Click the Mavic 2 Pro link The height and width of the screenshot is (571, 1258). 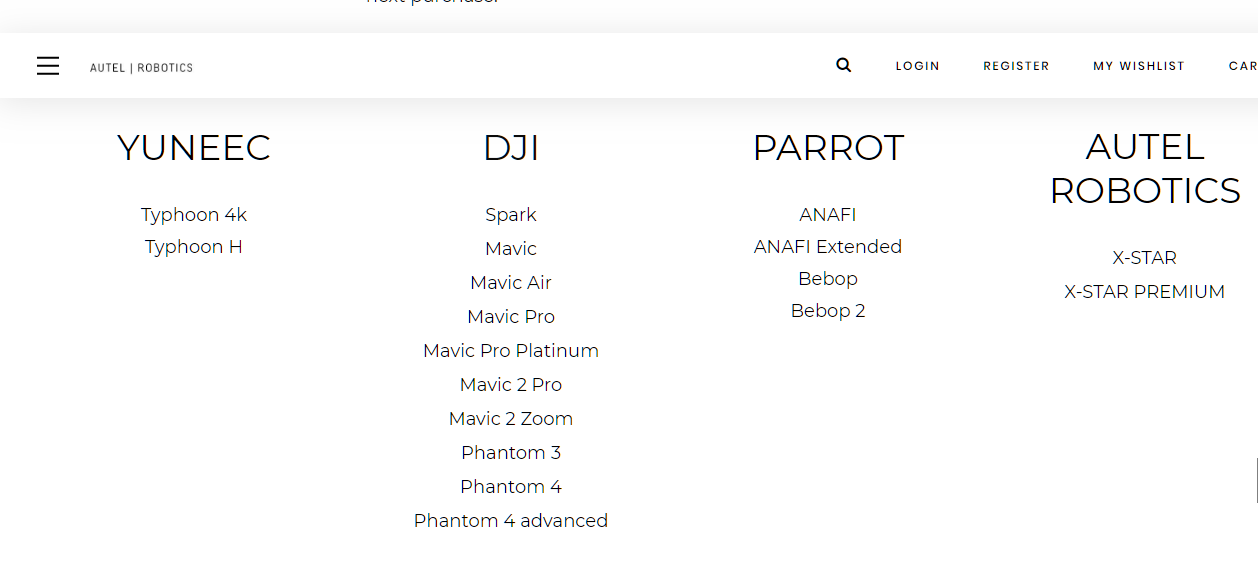[511, 385]
